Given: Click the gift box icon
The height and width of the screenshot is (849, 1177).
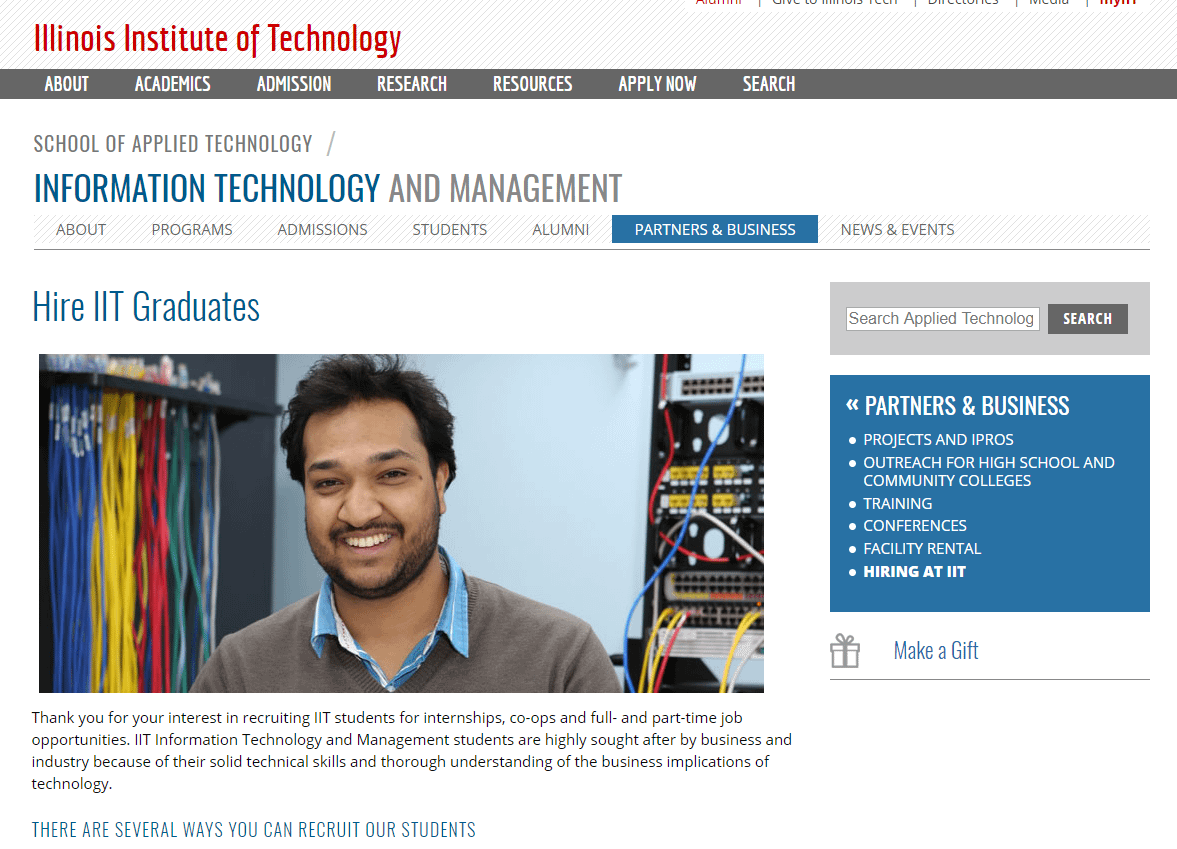Looking at the screenshot, I should (844, 650).
